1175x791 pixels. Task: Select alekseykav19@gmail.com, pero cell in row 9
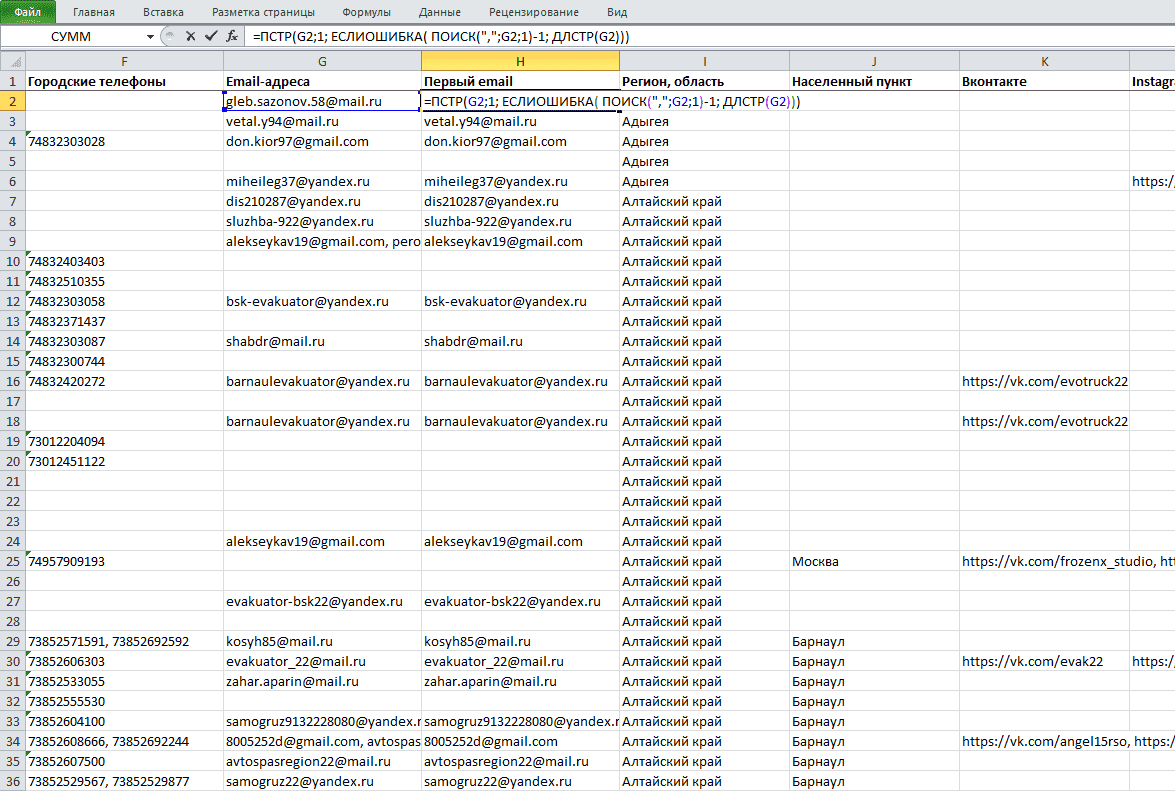click(x=322, y=241)
